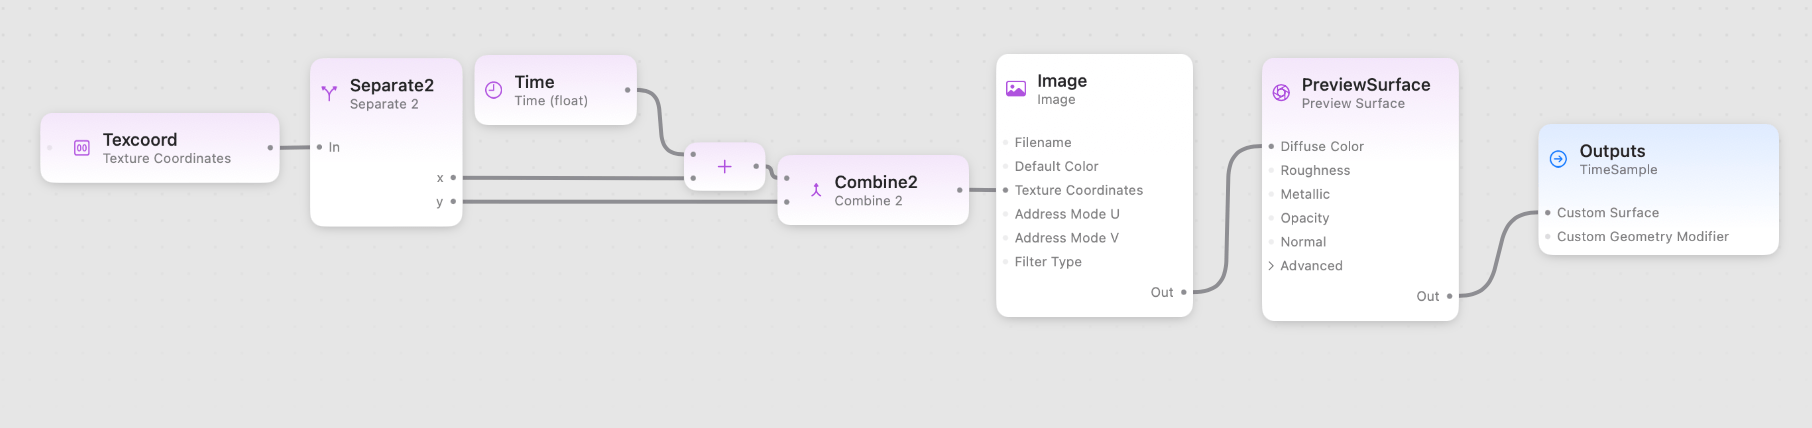1812x428 pixels.
Task: Select the Custom Geometry Modifier input
Action: tap(1642, 237)
